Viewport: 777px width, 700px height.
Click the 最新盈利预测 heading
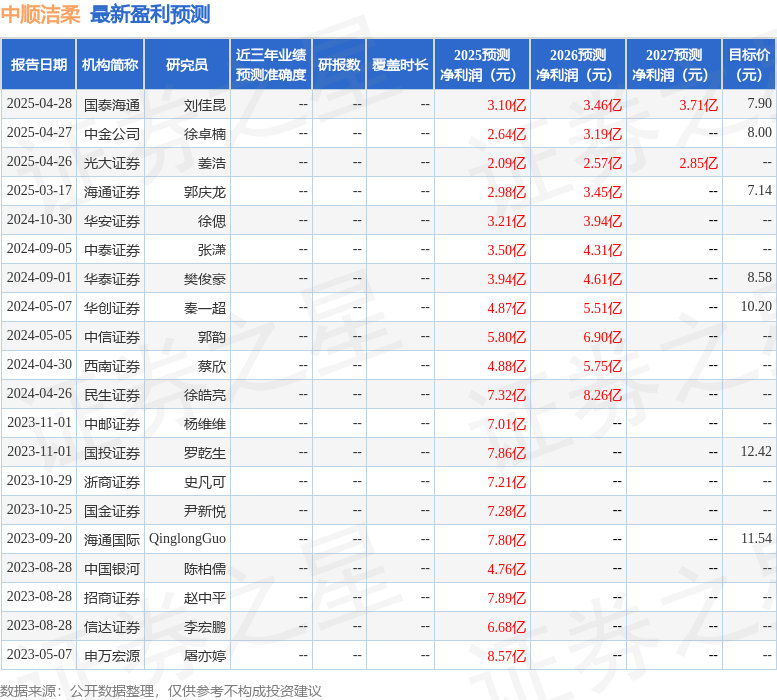click(x=151, y=14)
